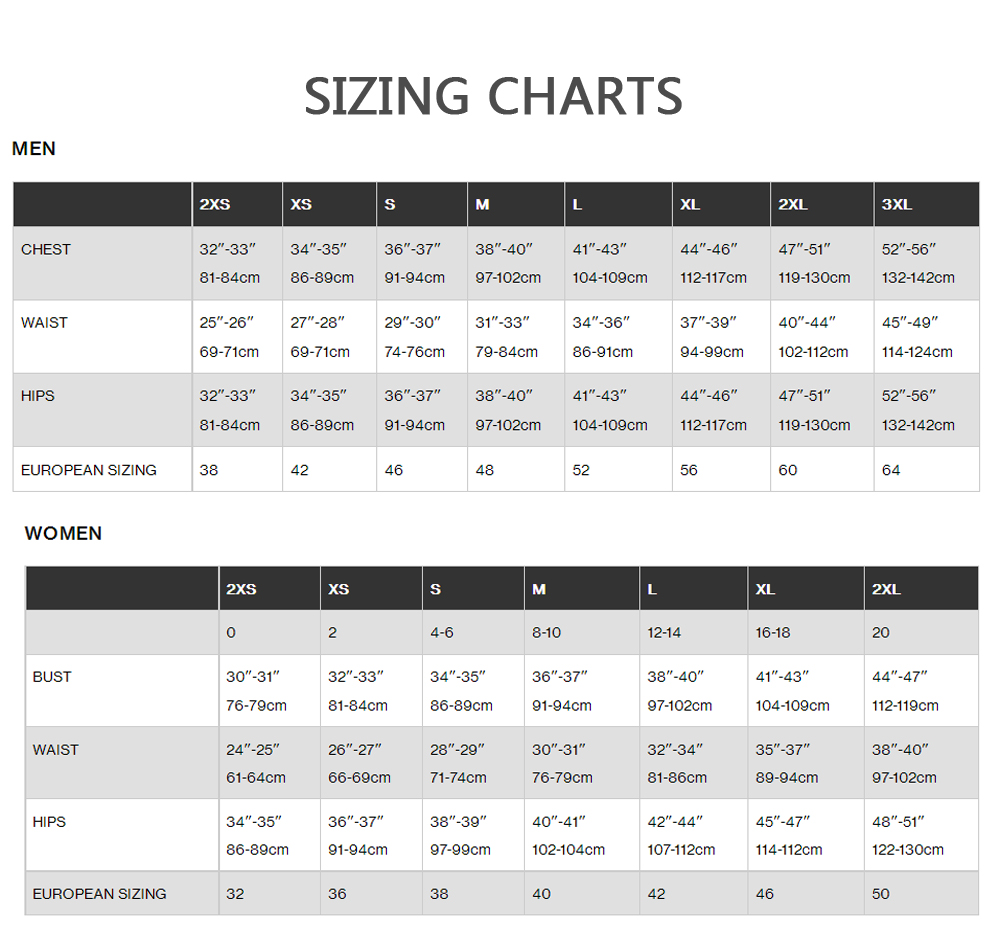Select men's chest cell for size L
The image size is (990, 942).
610,264
